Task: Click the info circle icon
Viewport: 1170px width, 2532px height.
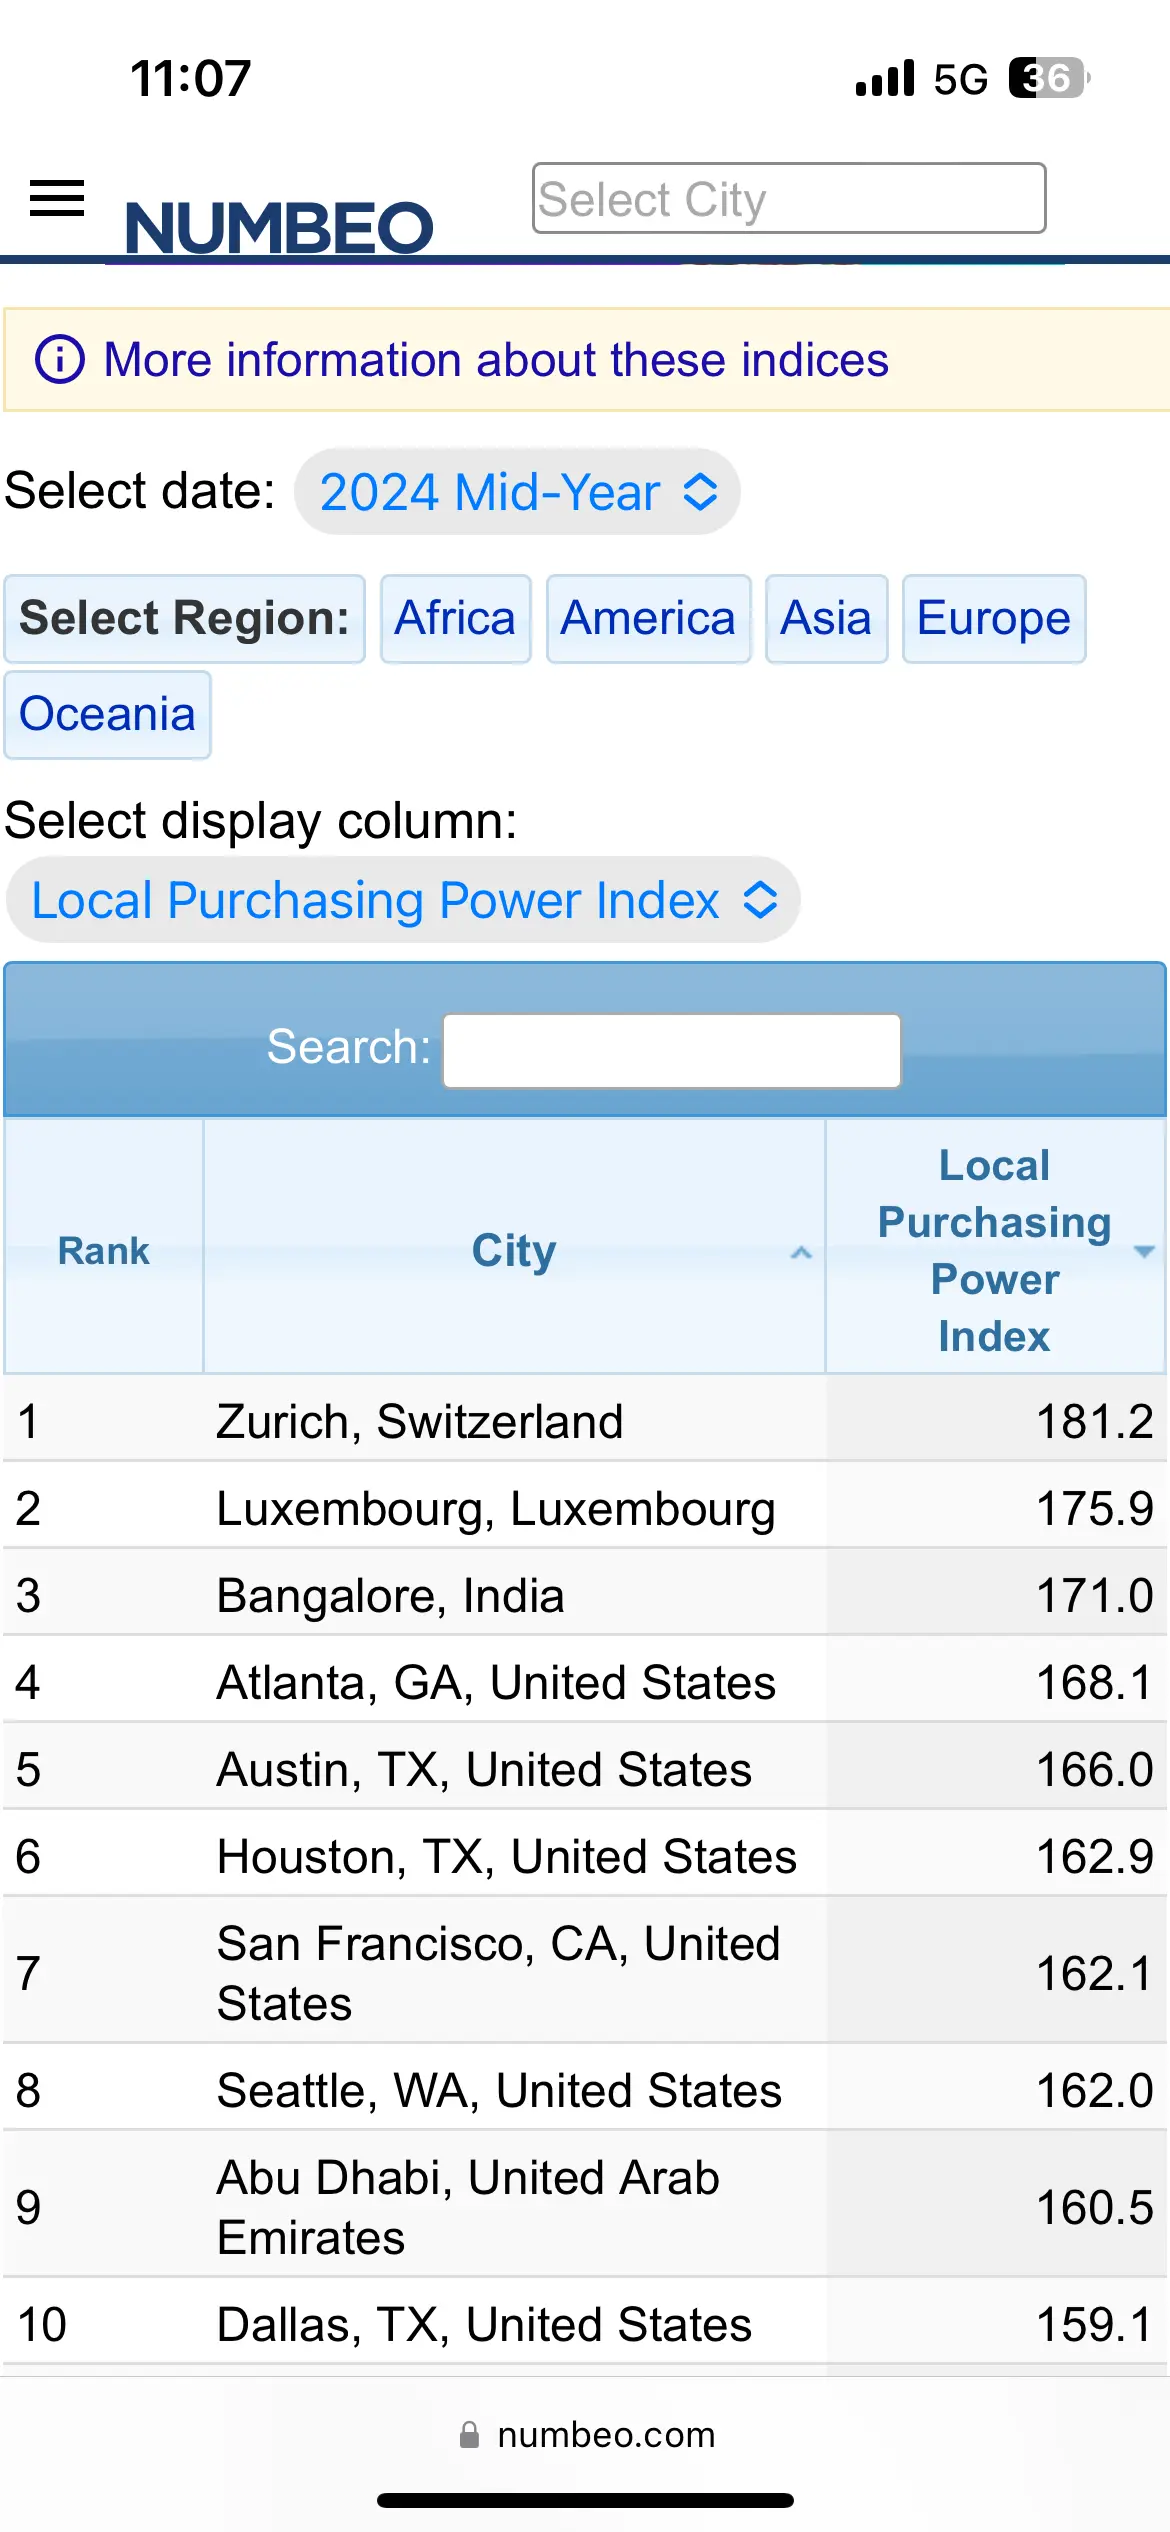Action: 60,359
